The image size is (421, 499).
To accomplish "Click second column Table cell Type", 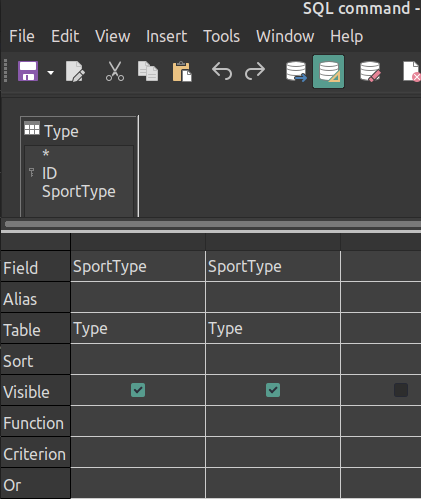I will click(273, 328).
